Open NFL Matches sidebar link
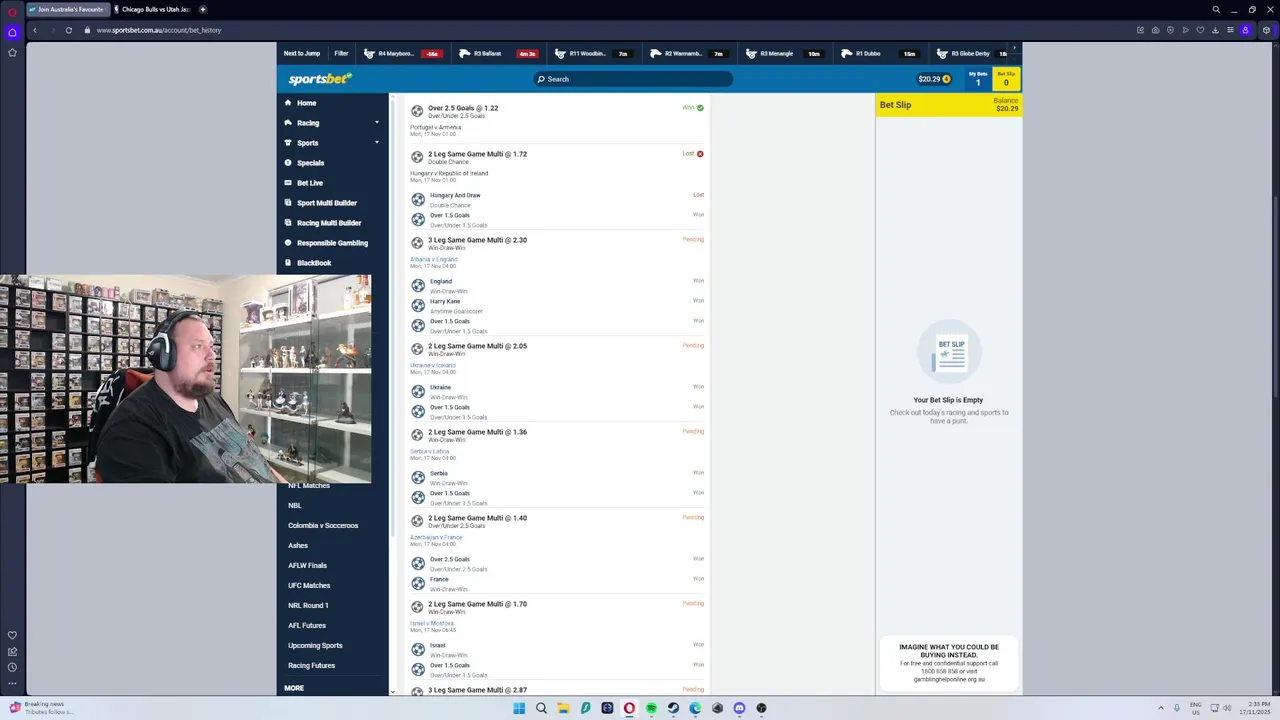This screenshot has height=720, width=1280. tap(309, 486)
